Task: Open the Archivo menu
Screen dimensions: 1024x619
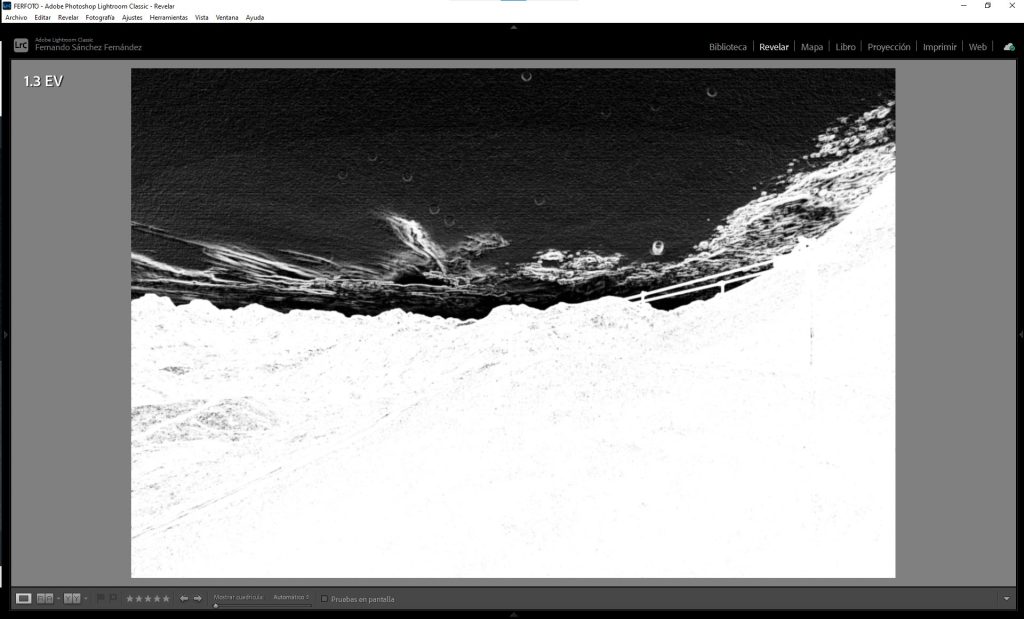Action: tap(16, 18)
